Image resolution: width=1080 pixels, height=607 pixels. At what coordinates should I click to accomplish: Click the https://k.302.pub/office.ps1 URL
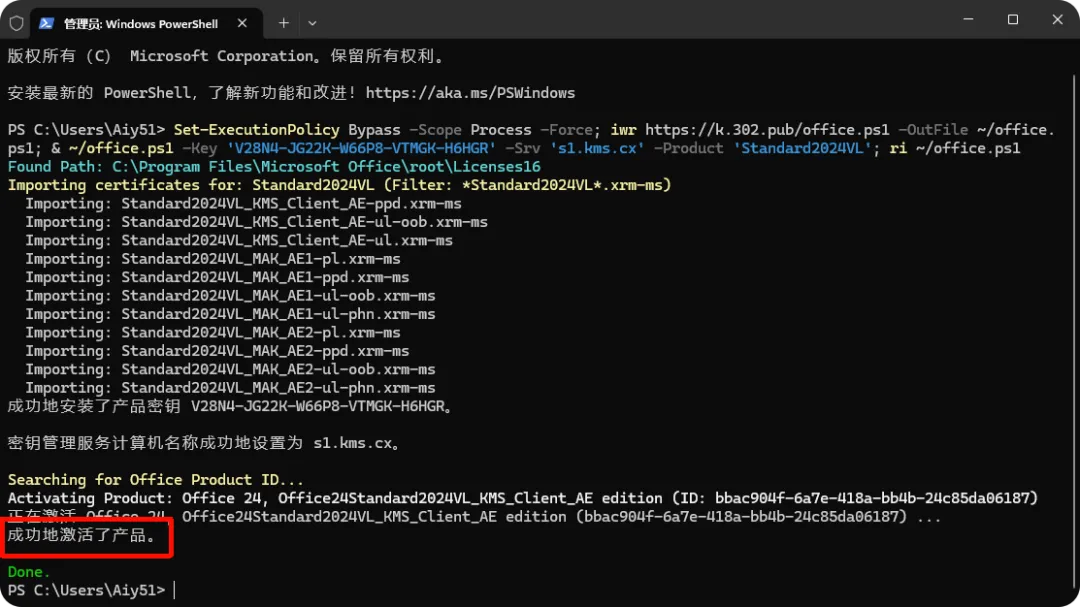coord(767,130)
